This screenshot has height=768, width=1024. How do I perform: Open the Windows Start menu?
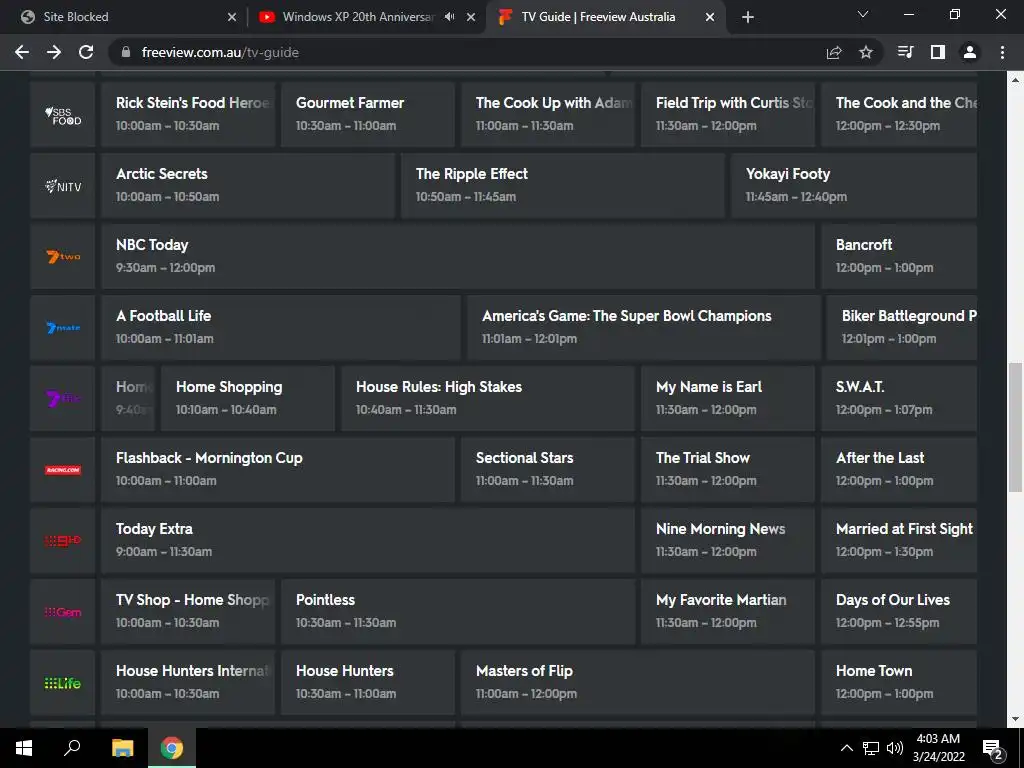coord(24,748)
